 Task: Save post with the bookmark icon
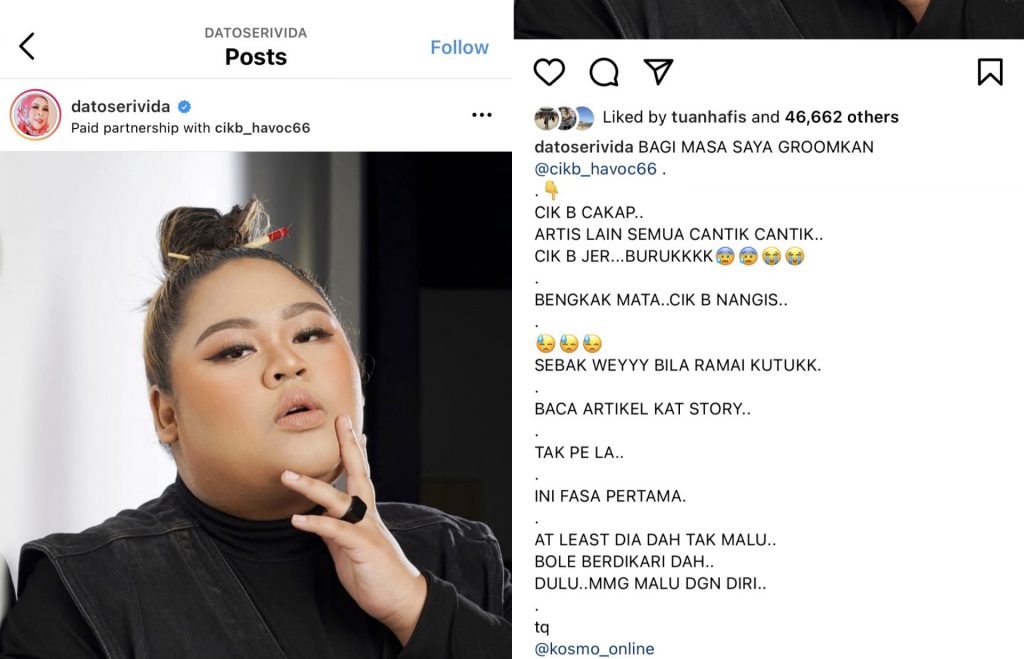[x=990, y=72]
